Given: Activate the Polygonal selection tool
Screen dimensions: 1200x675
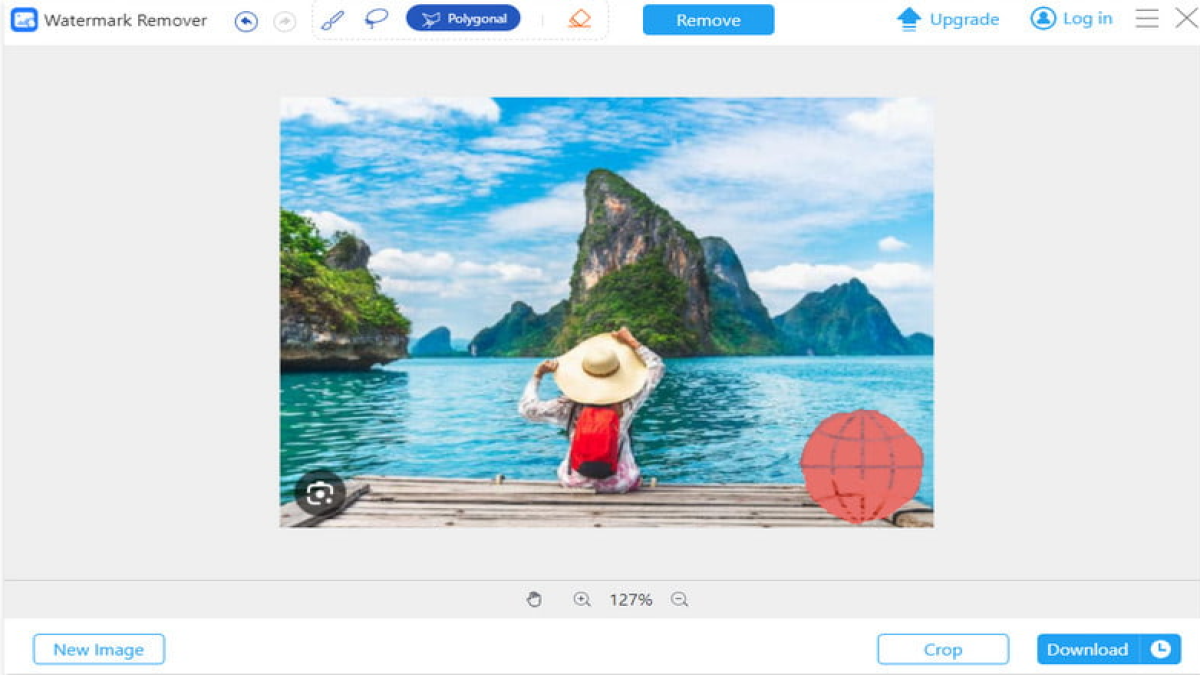Looking at the screenshot, I should (x=463, y=18).
